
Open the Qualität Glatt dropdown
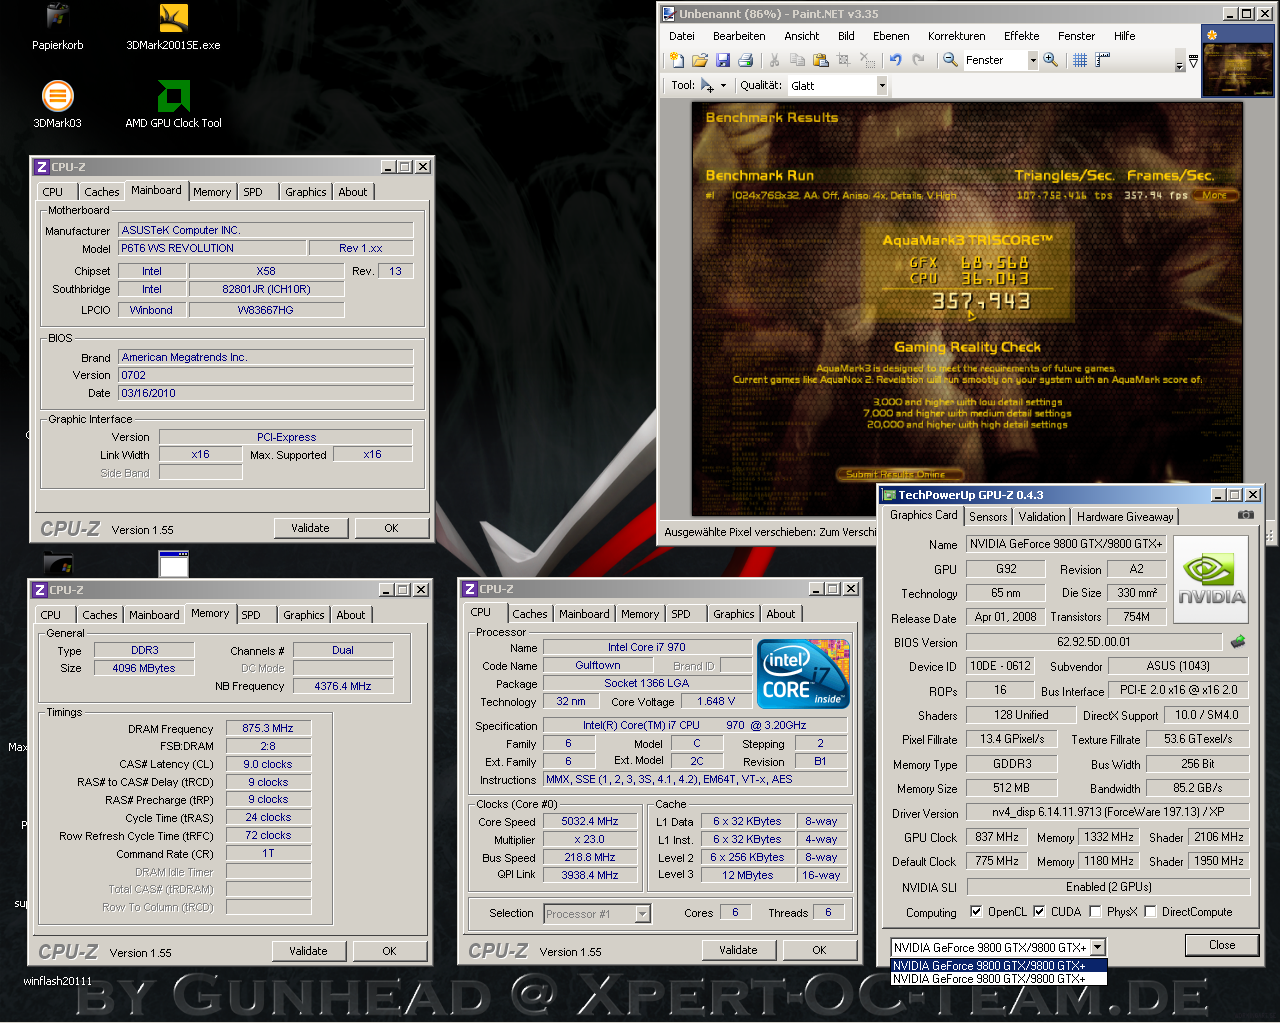click(882, 86)
